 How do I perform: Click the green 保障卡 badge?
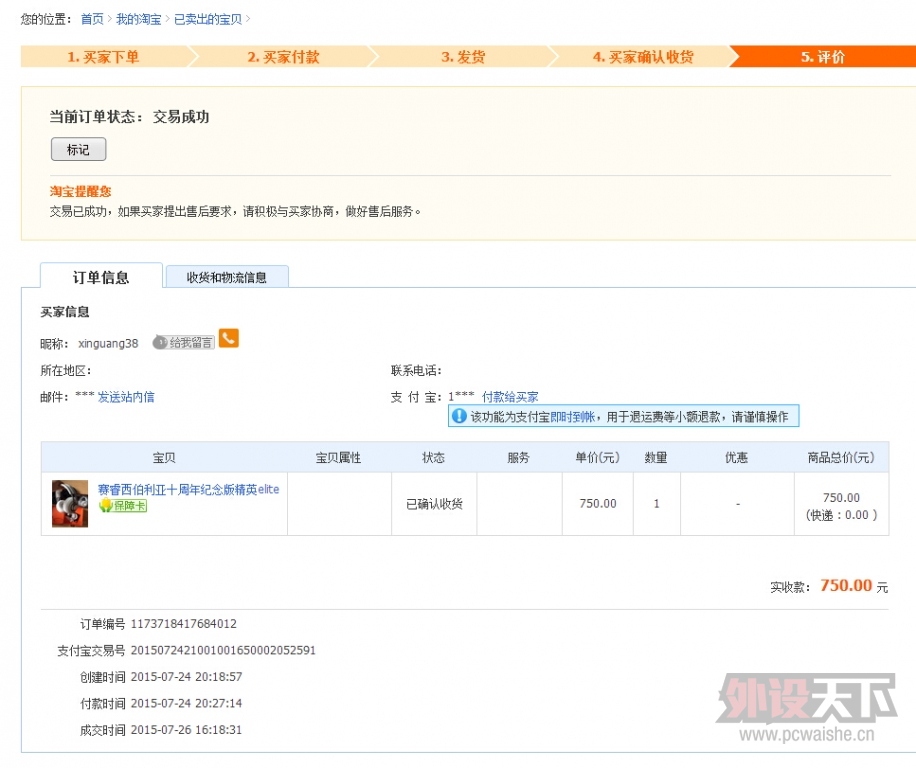pos(122,506)
